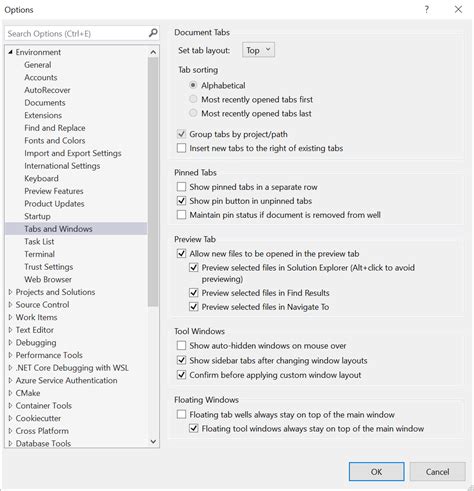This screenshot has width=474, height=491.
Task: Focus the Search Options input field
Action: 77,33
